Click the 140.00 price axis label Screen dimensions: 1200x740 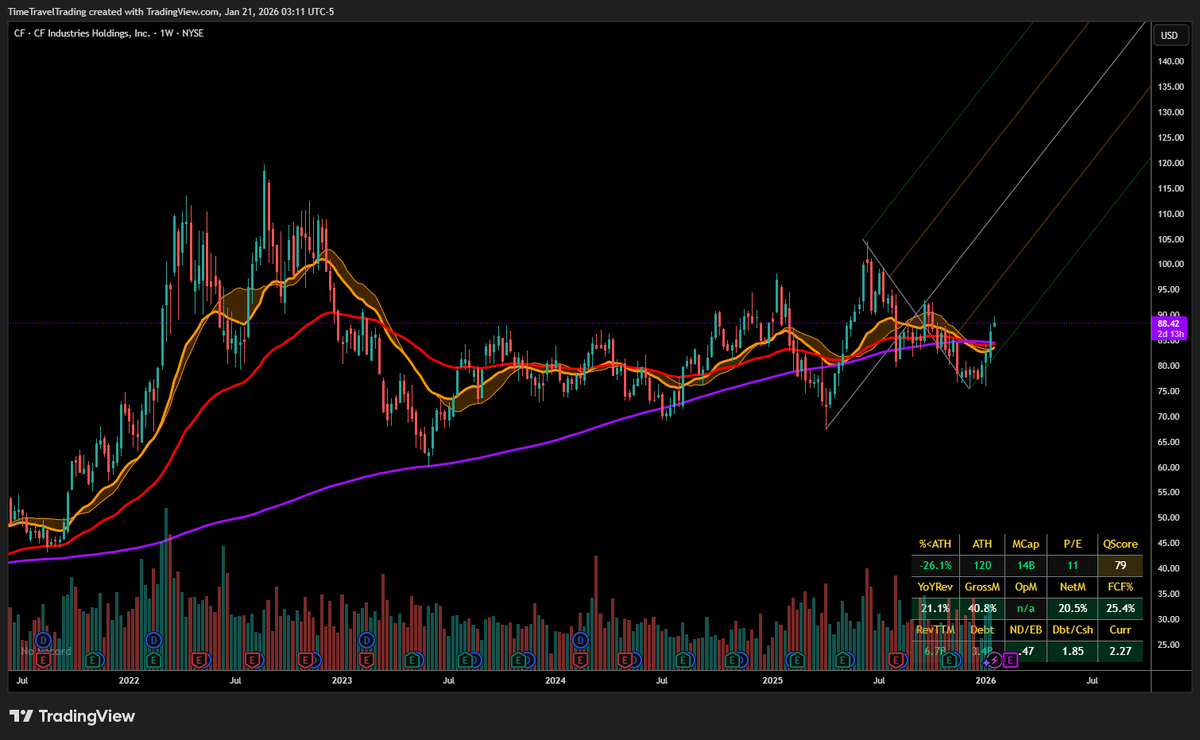click(x=1170, y=62)
